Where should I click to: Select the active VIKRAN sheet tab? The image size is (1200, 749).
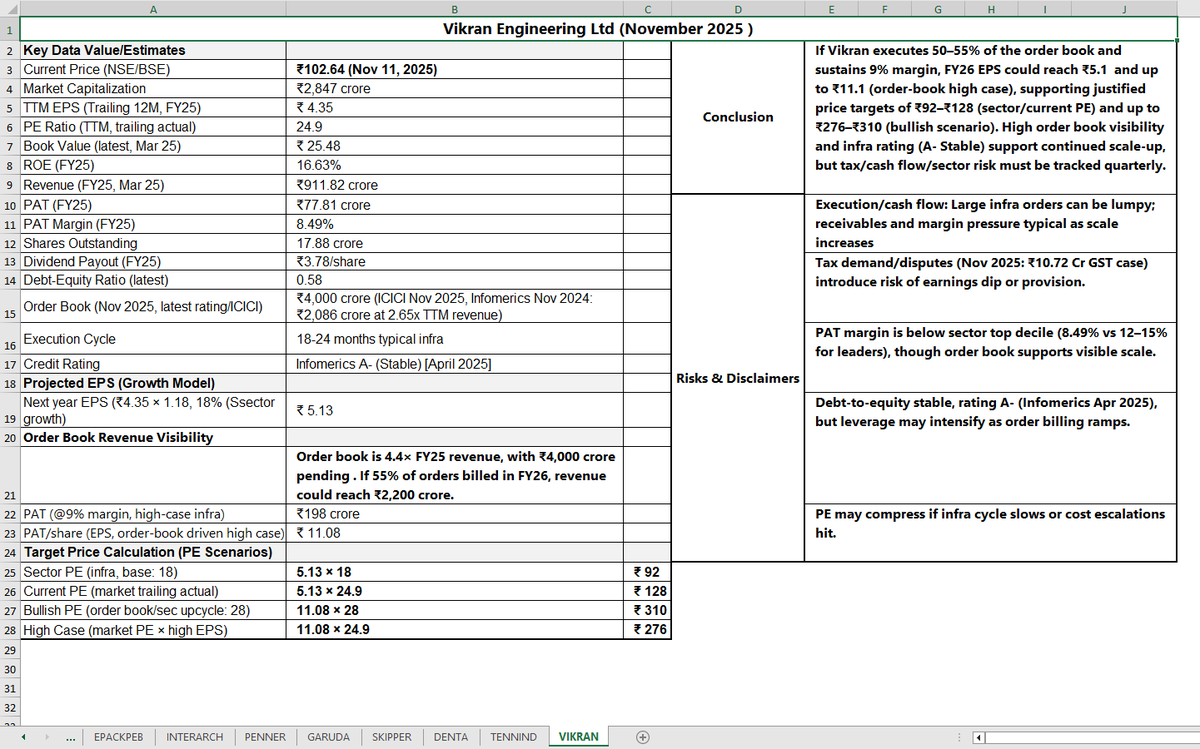[x=579, y=737]
